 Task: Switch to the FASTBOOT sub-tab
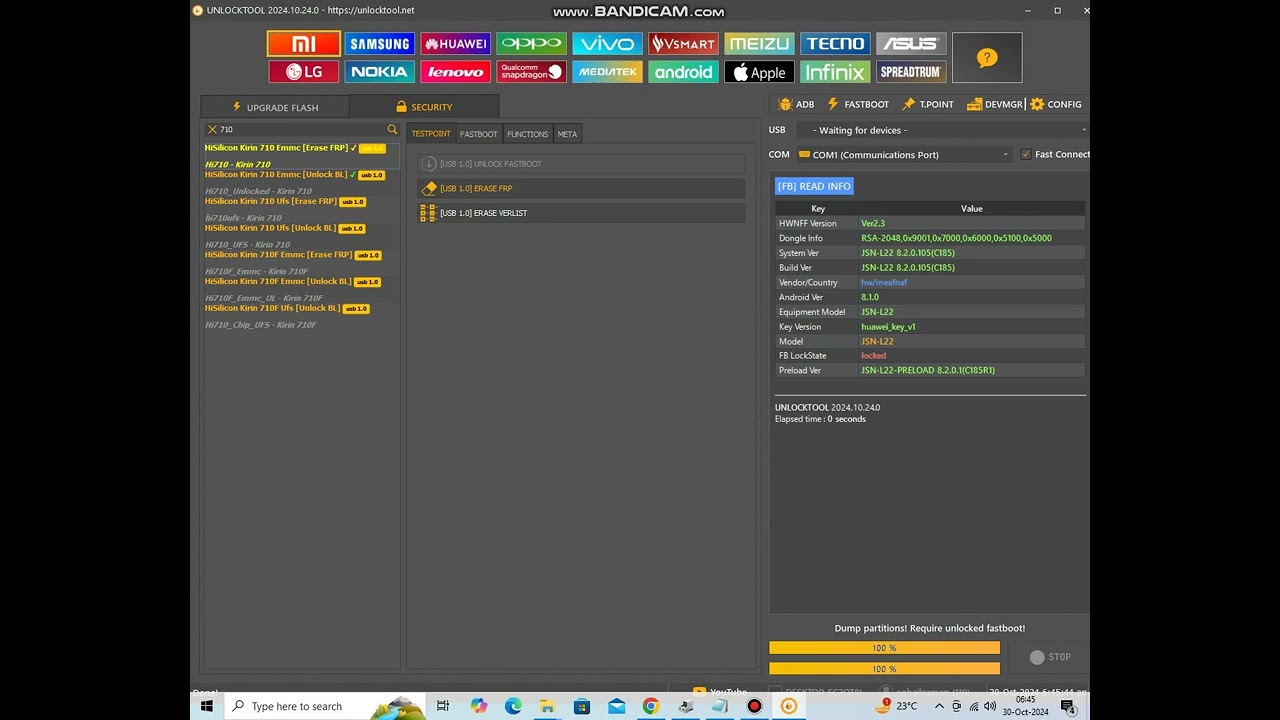(478, 134)
